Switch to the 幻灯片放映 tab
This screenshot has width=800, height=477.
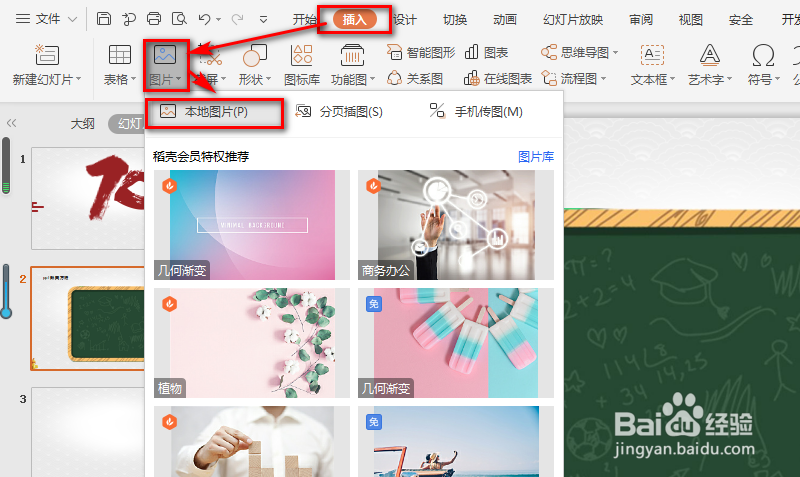coord(573,20)
